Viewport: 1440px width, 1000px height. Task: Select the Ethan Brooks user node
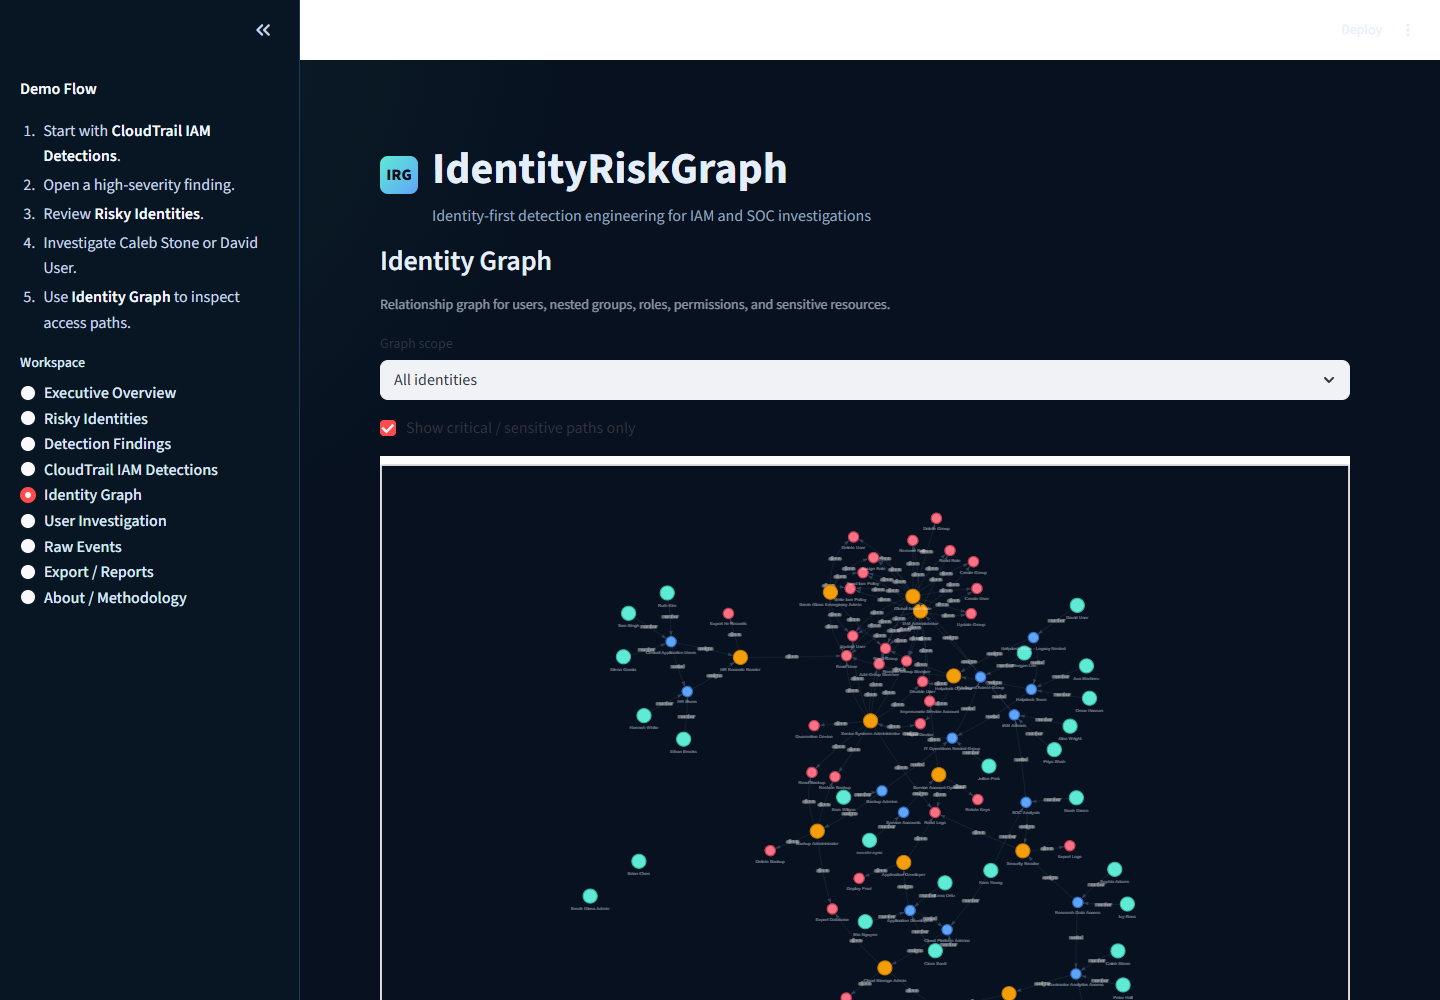pos(683,739)
